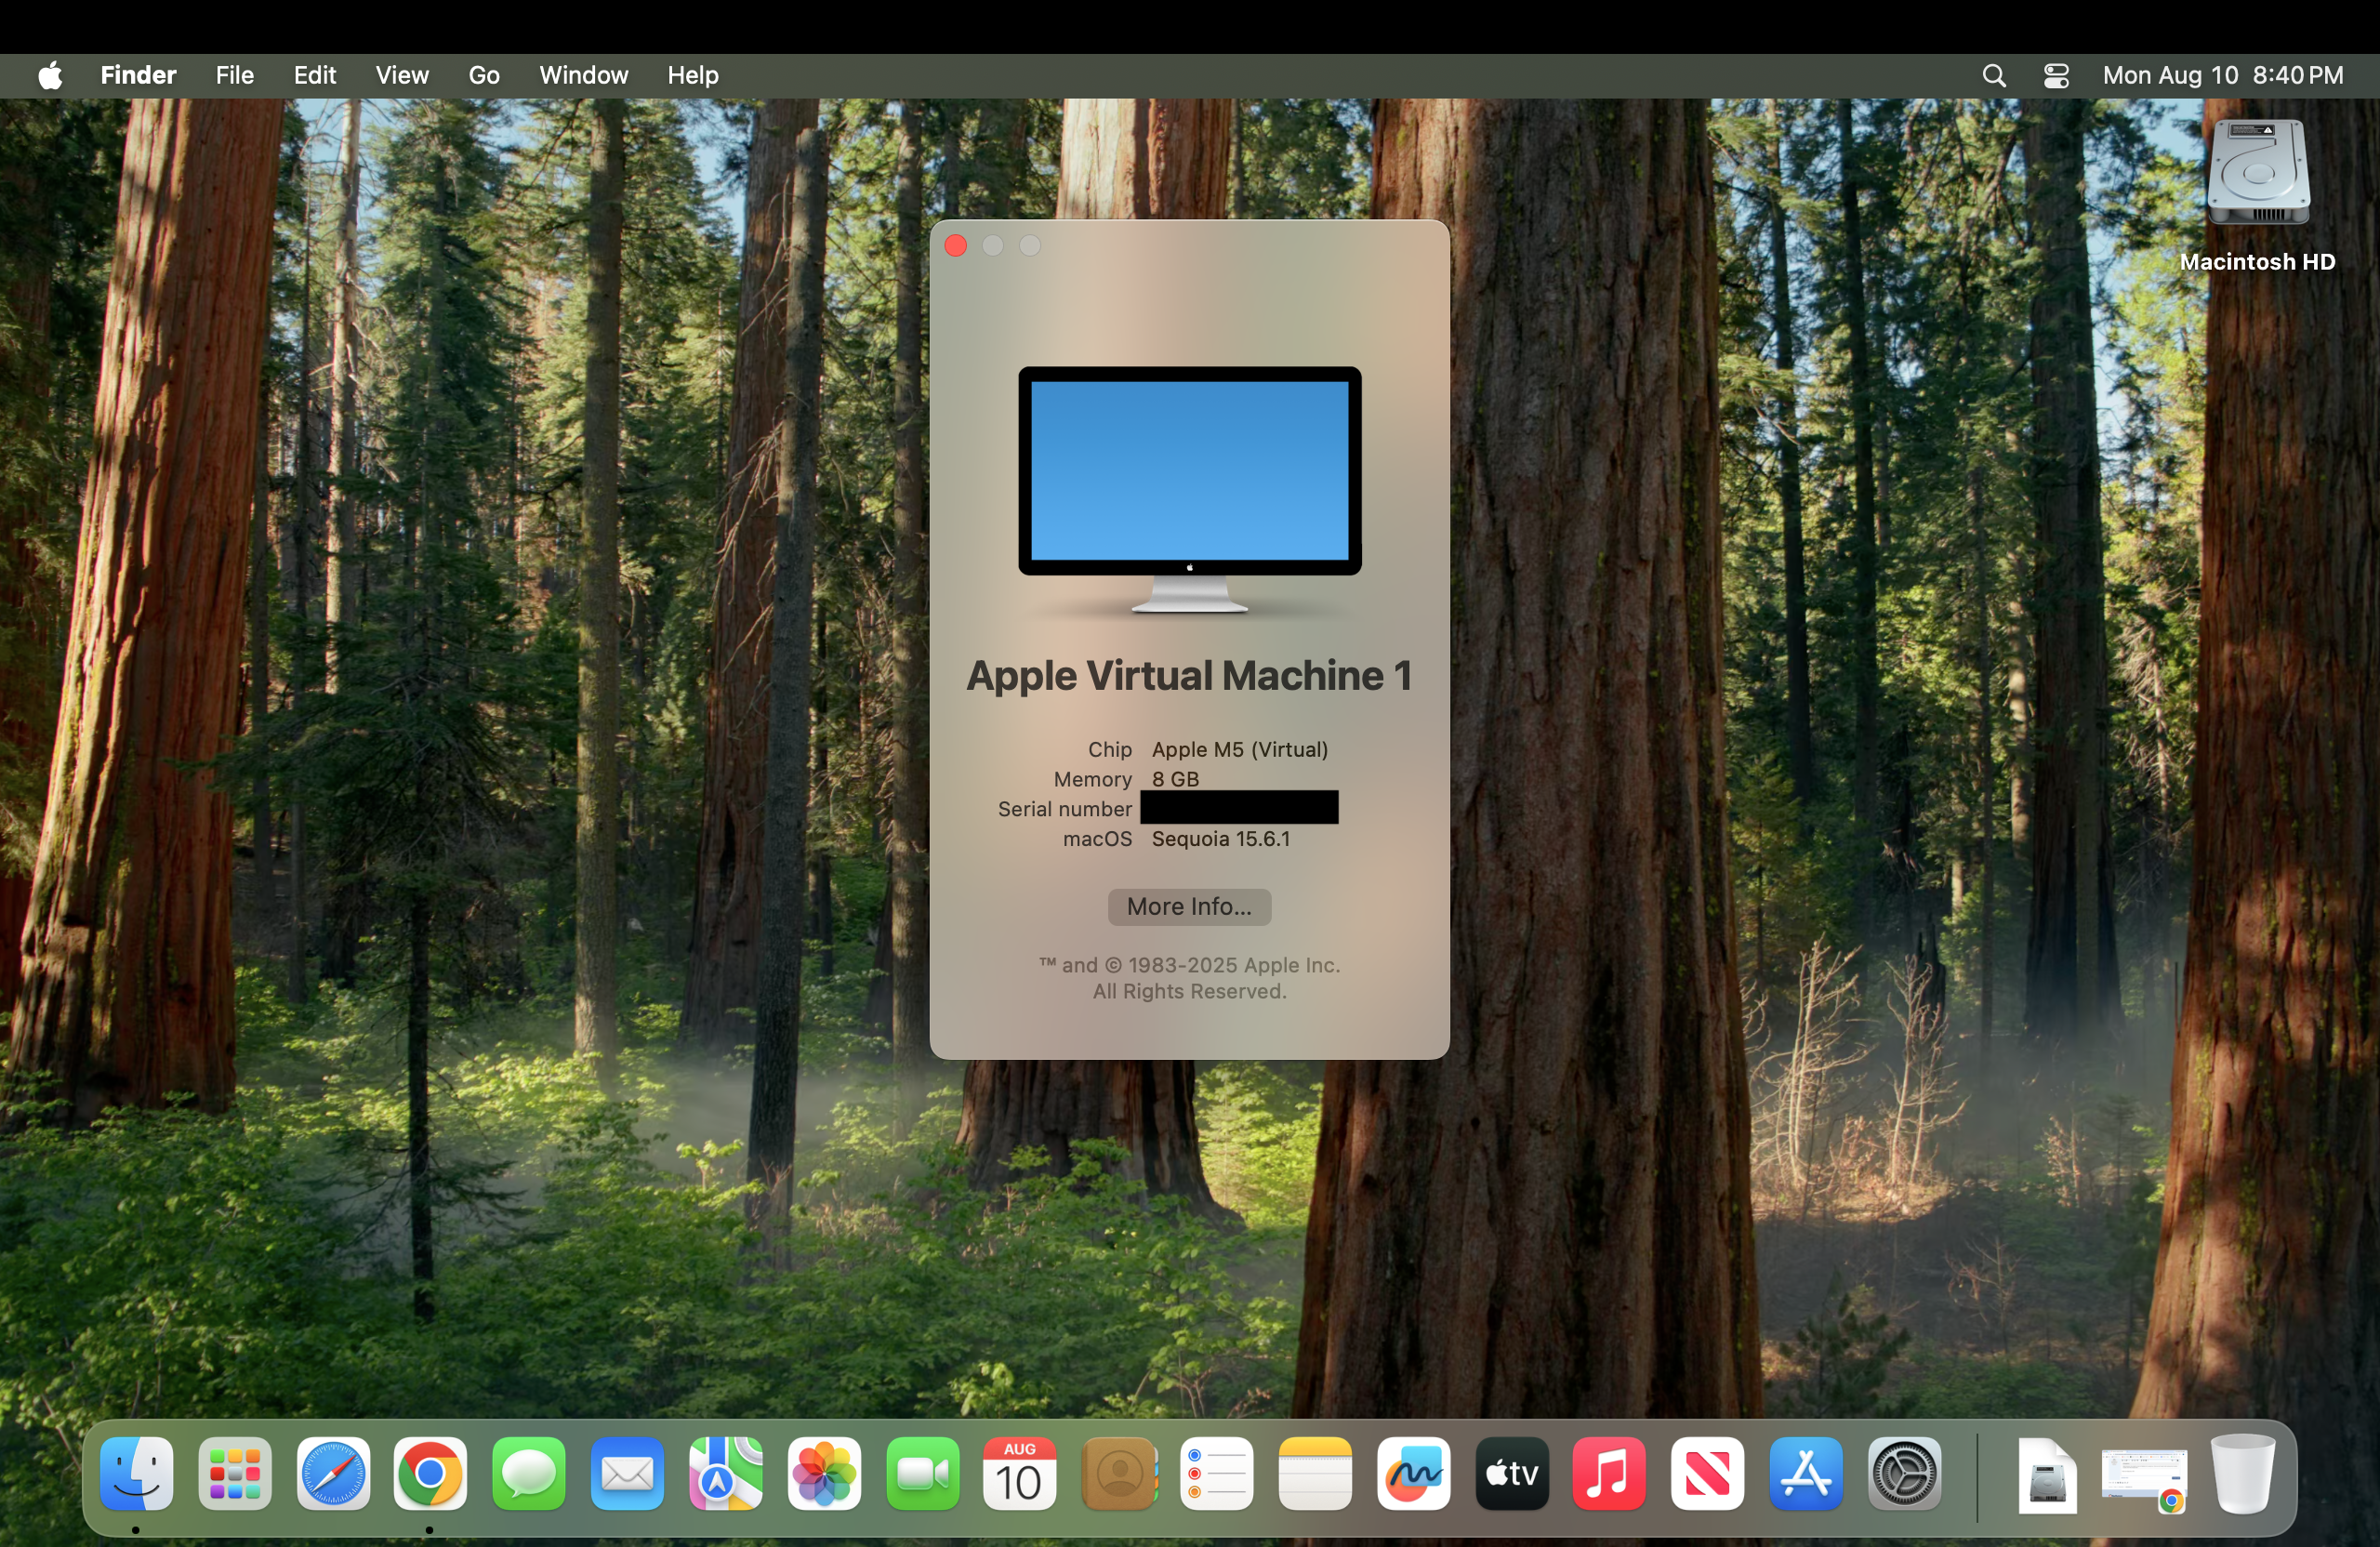
Task: Open Freeform app in the Dock
Action: click(1414, 1473)
